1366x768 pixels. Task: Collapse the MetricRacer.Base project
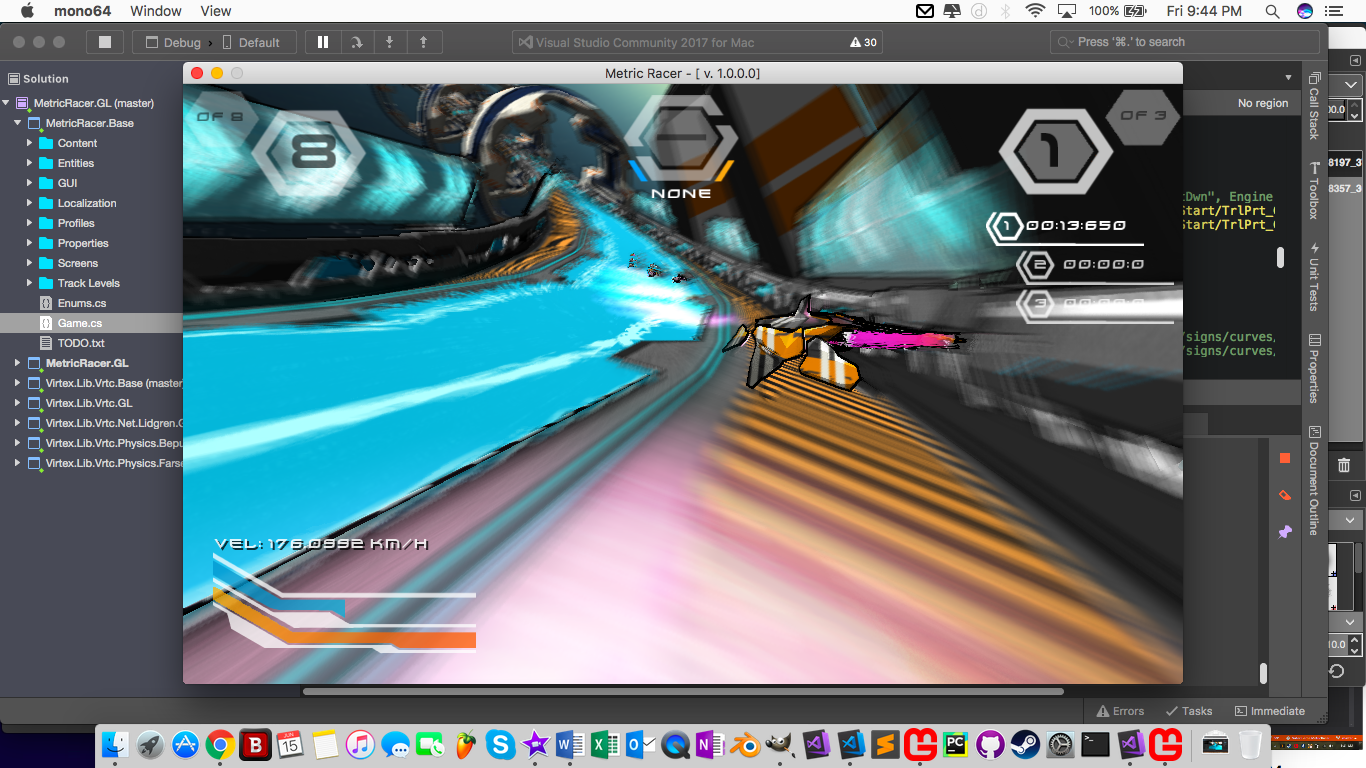18,123
